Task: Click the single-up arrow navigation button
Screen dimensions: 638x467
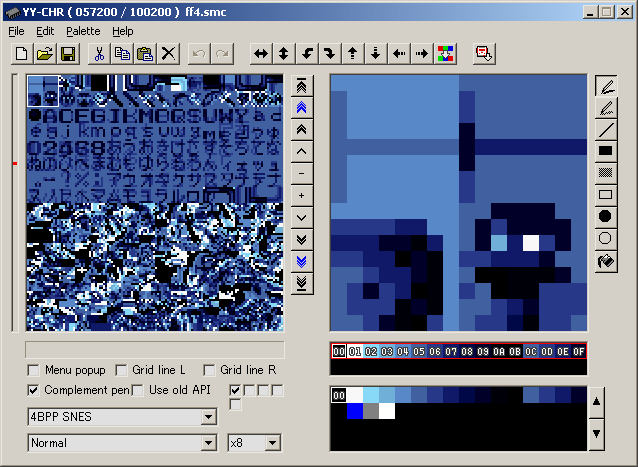Action: tap(302, 152)
